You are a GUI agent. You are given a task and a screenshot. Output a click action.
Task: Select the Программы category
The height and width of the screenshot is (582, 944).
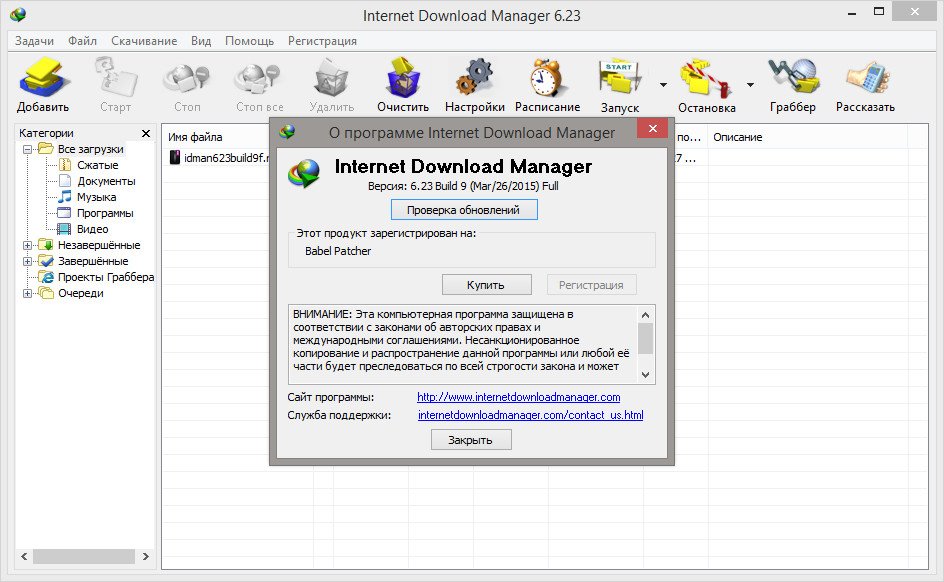click(x=105, y=213)
